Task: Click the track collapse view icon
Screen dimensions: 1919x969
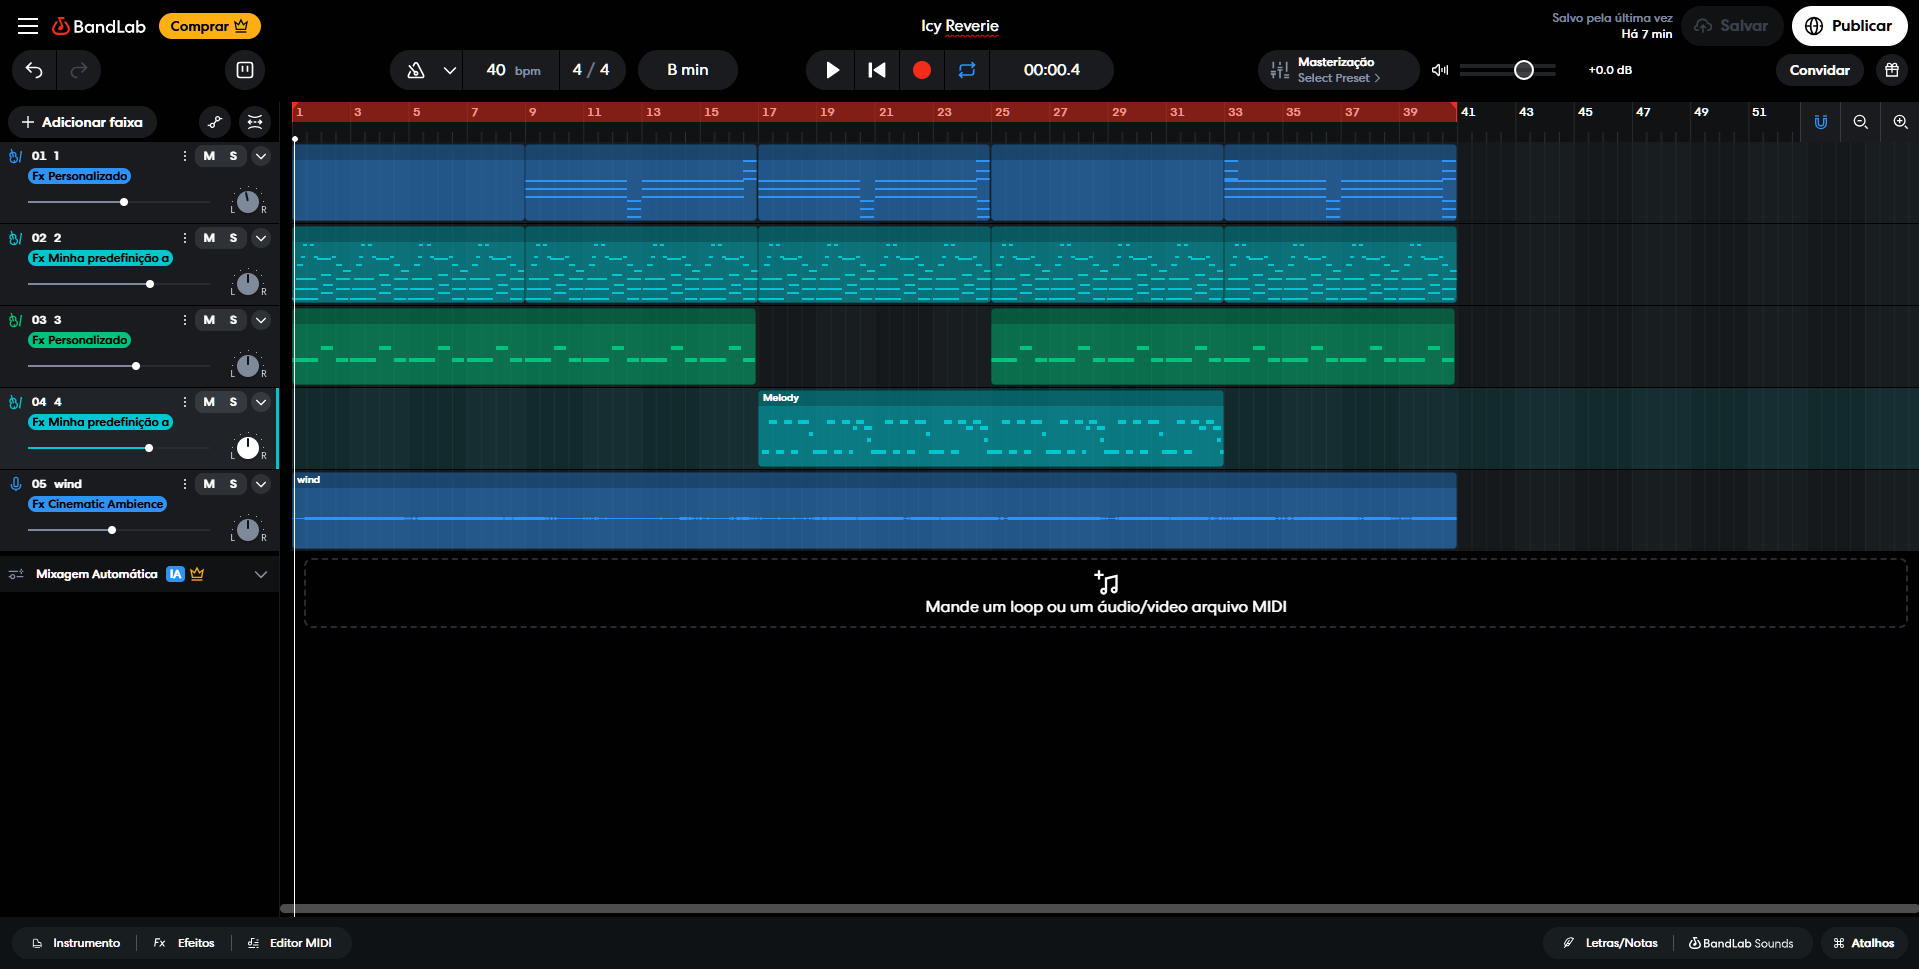Action: click(x=255, y=122)
